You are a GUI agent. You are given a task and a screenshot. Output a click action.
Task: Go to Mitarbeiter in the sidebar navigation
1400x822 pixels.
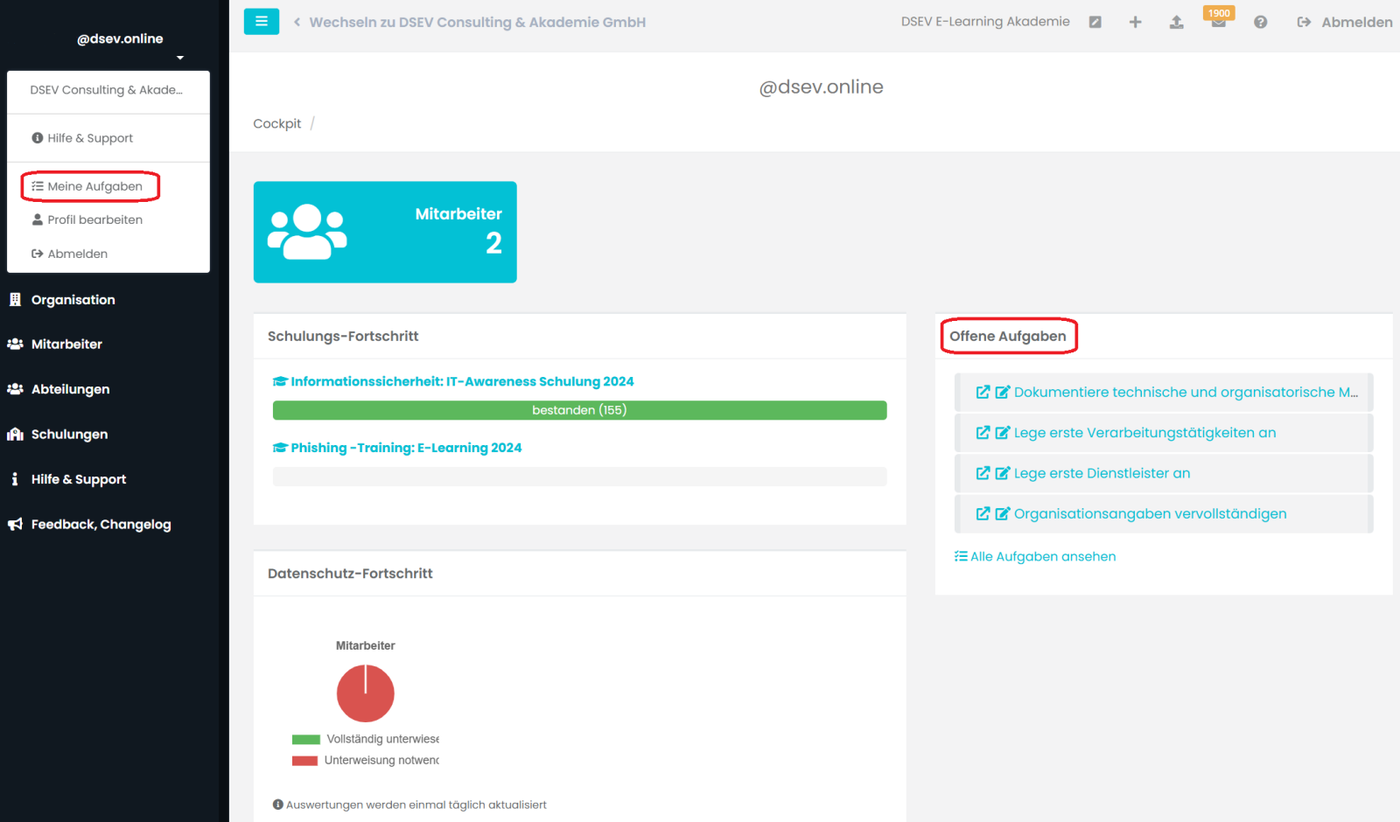[x=56, y=344]
